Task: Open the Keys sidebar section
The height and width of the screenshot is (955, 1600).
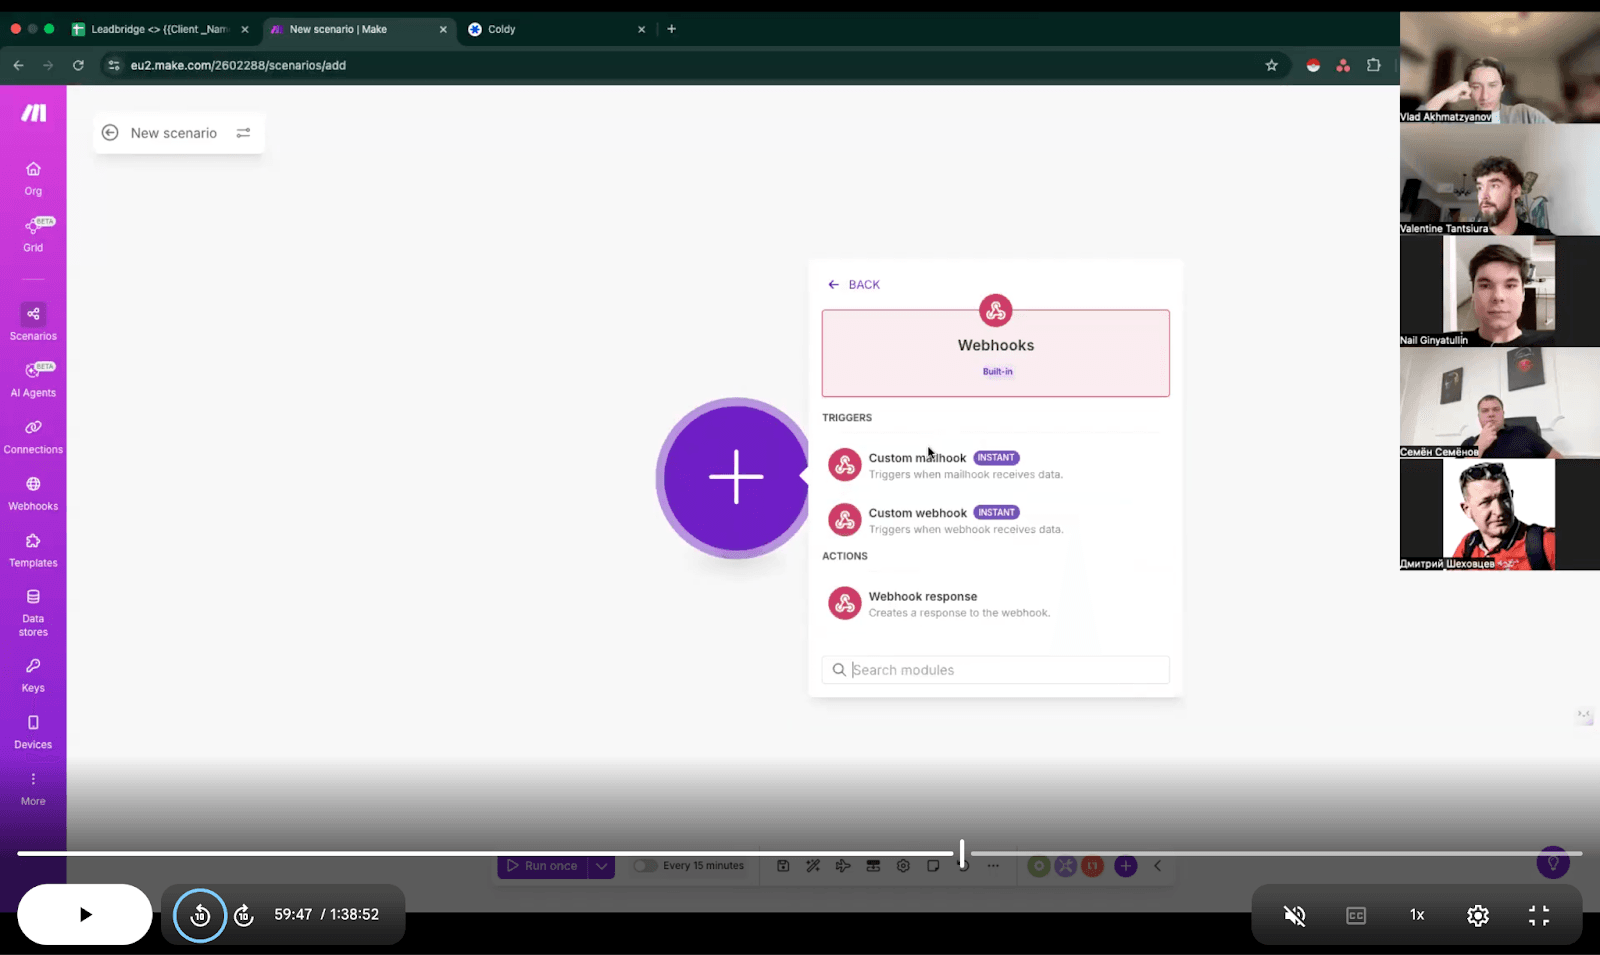Action: pos(33,675)
